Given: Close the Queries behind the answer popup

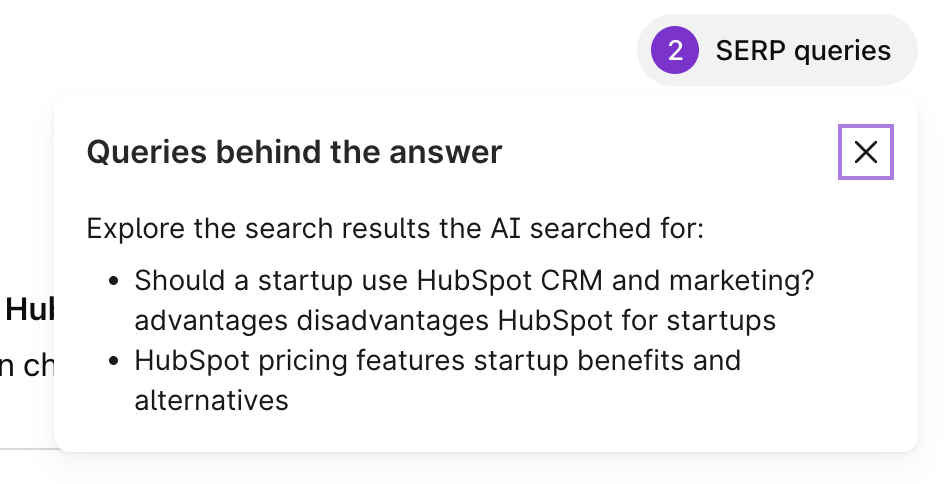Looking at the screenshot, I should (x=865, y=152).
